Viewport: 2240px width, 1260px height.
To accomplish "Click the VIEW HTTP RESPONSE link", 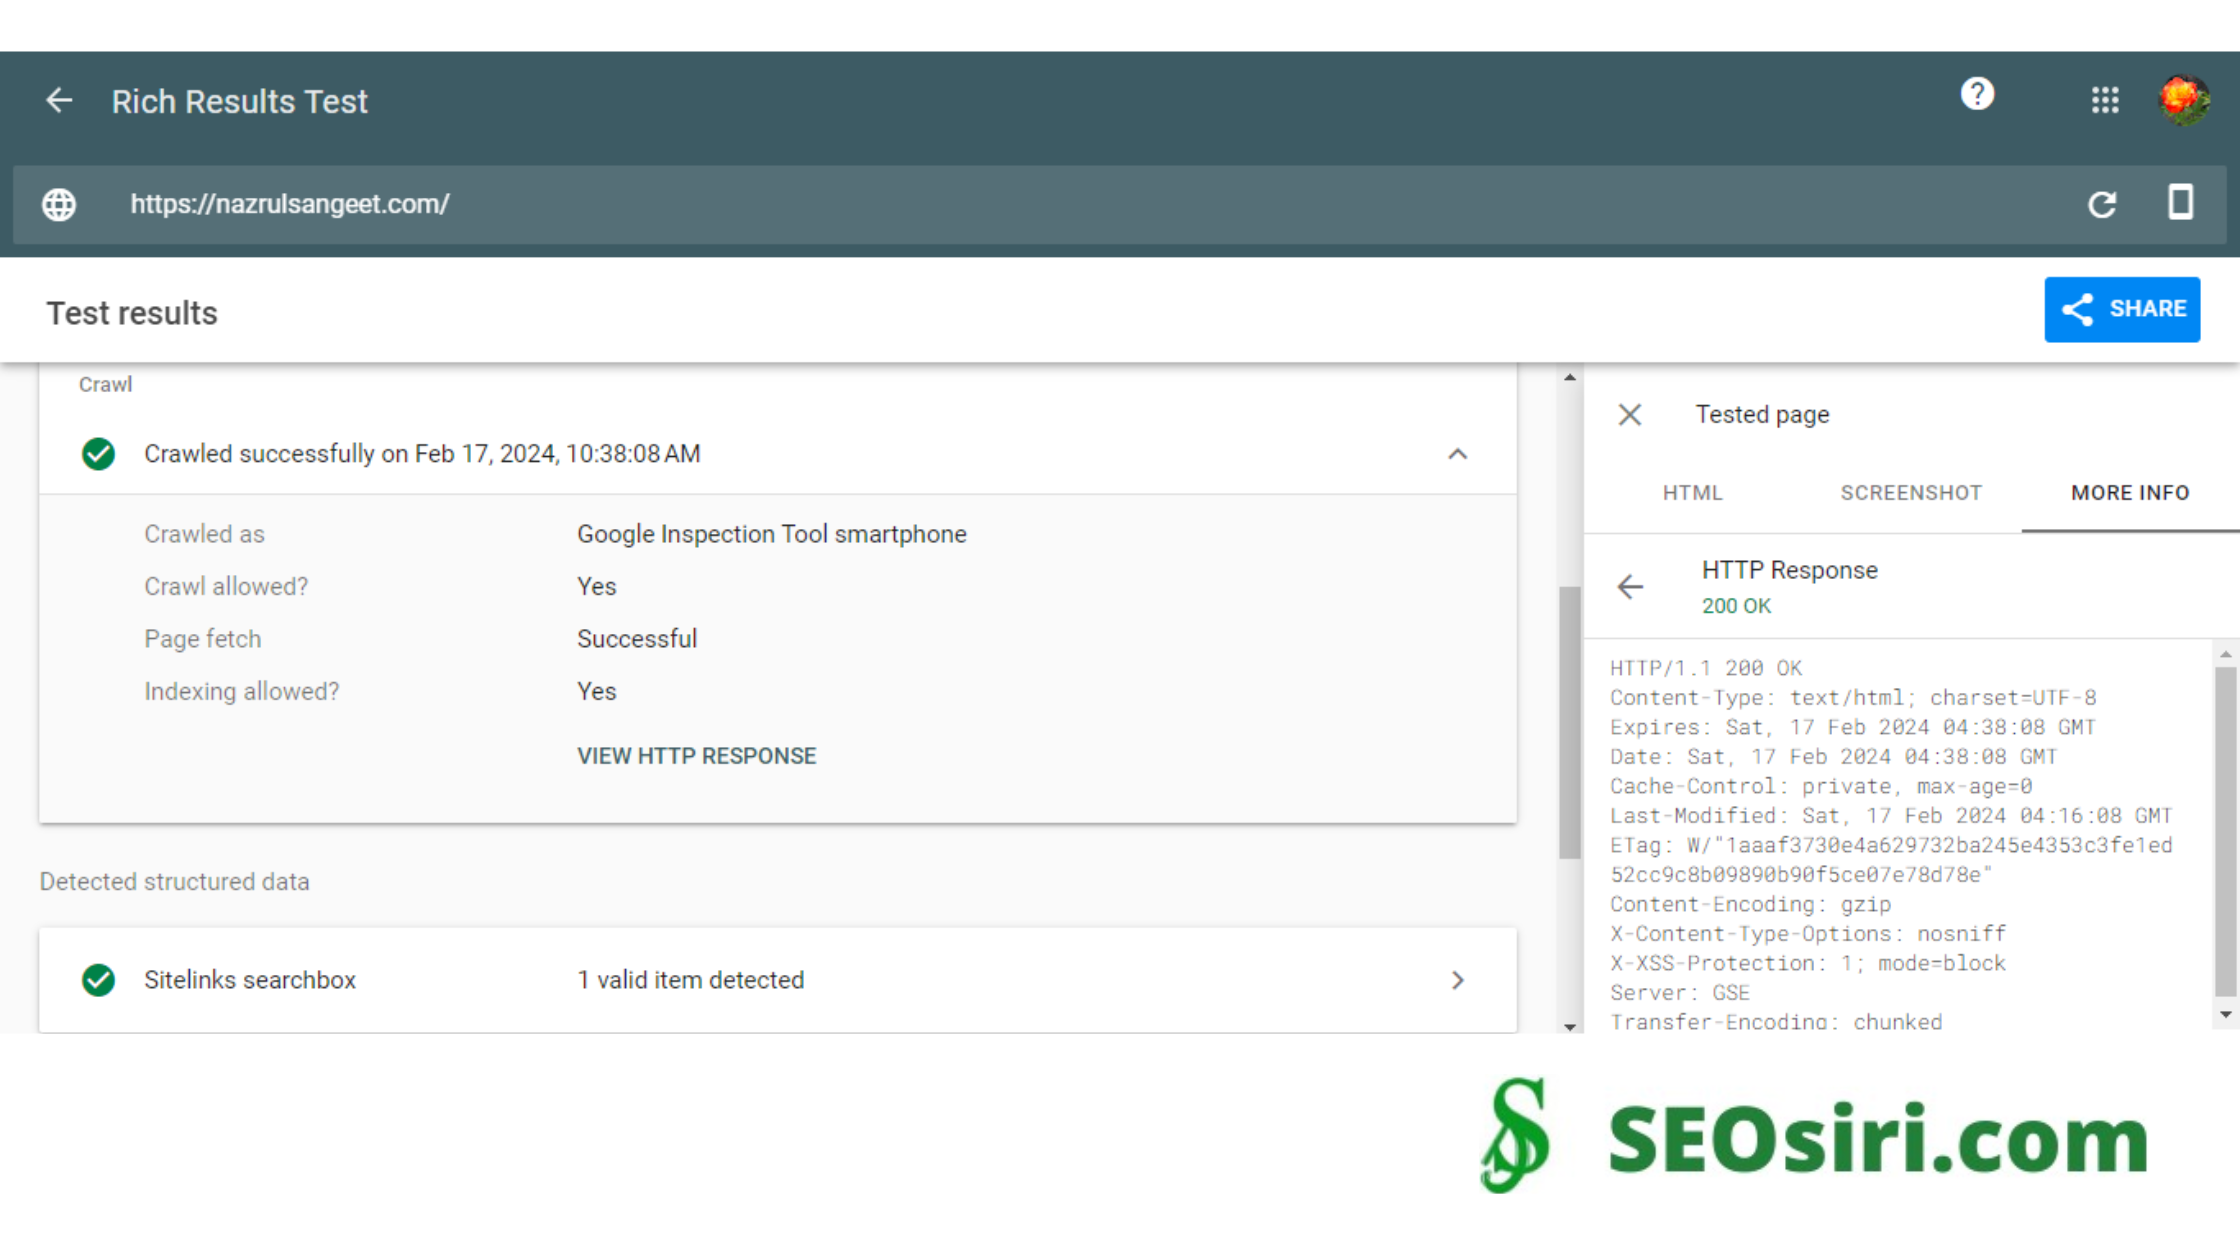I will (696, 756).
